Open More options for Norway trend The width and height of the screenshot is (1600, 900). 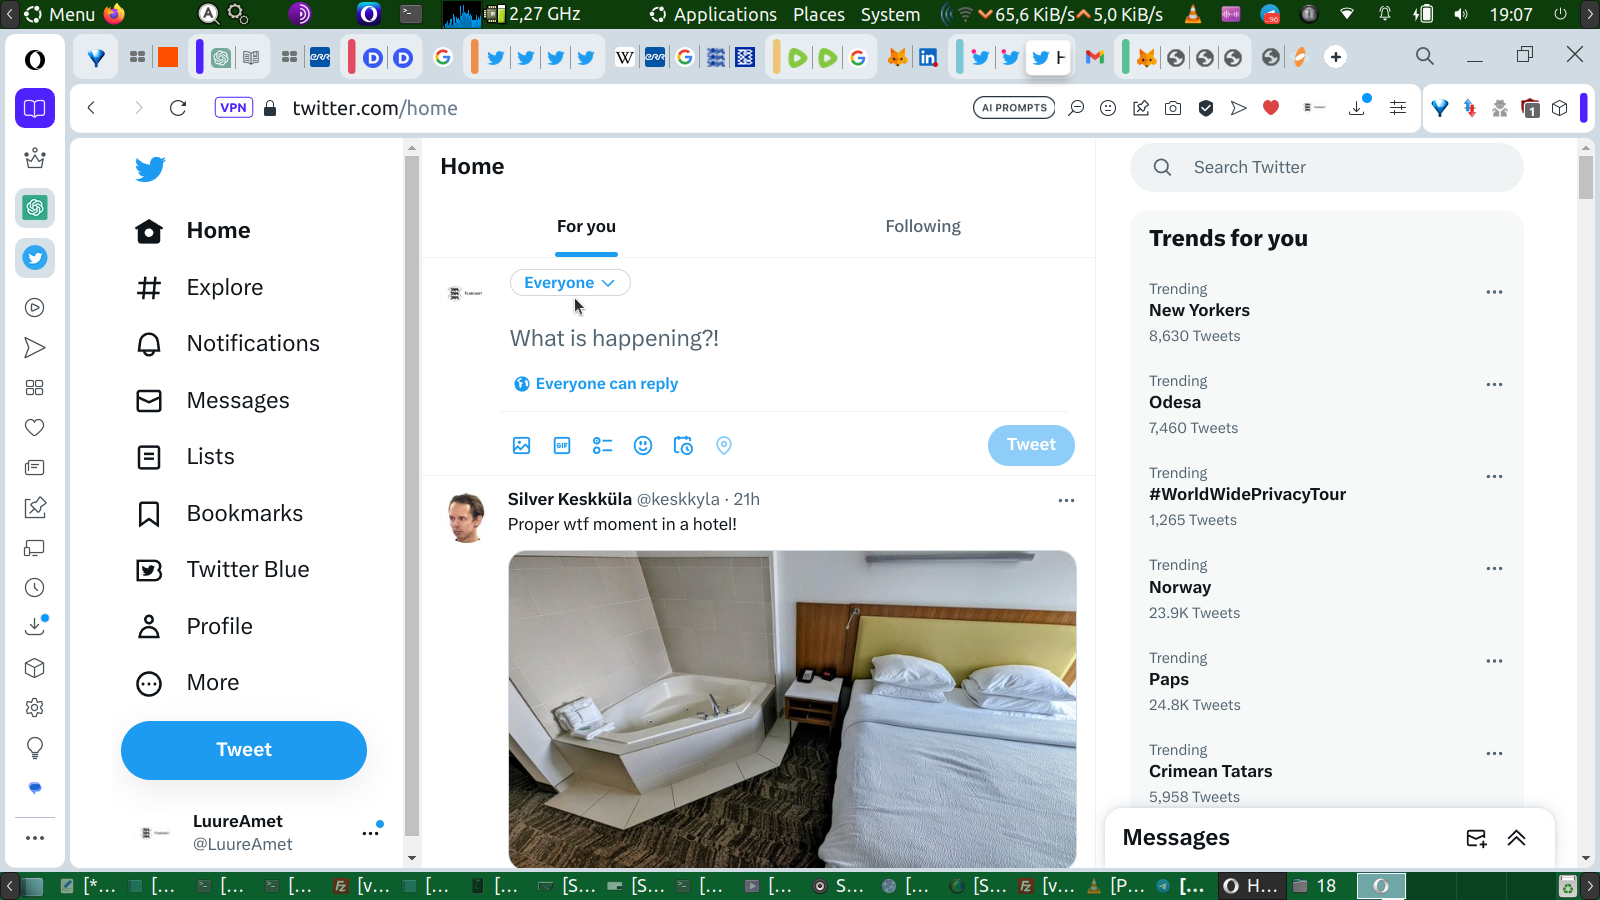tap(1494, 568)
